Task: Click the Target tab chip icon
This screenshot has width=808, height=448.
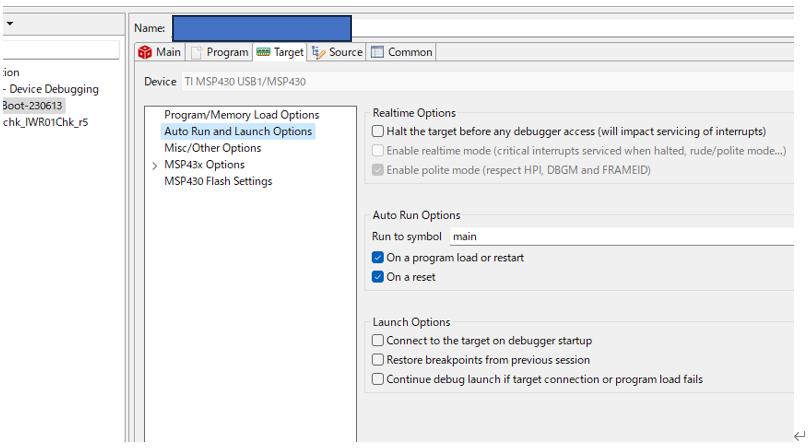Action: [x=263, y=52]
